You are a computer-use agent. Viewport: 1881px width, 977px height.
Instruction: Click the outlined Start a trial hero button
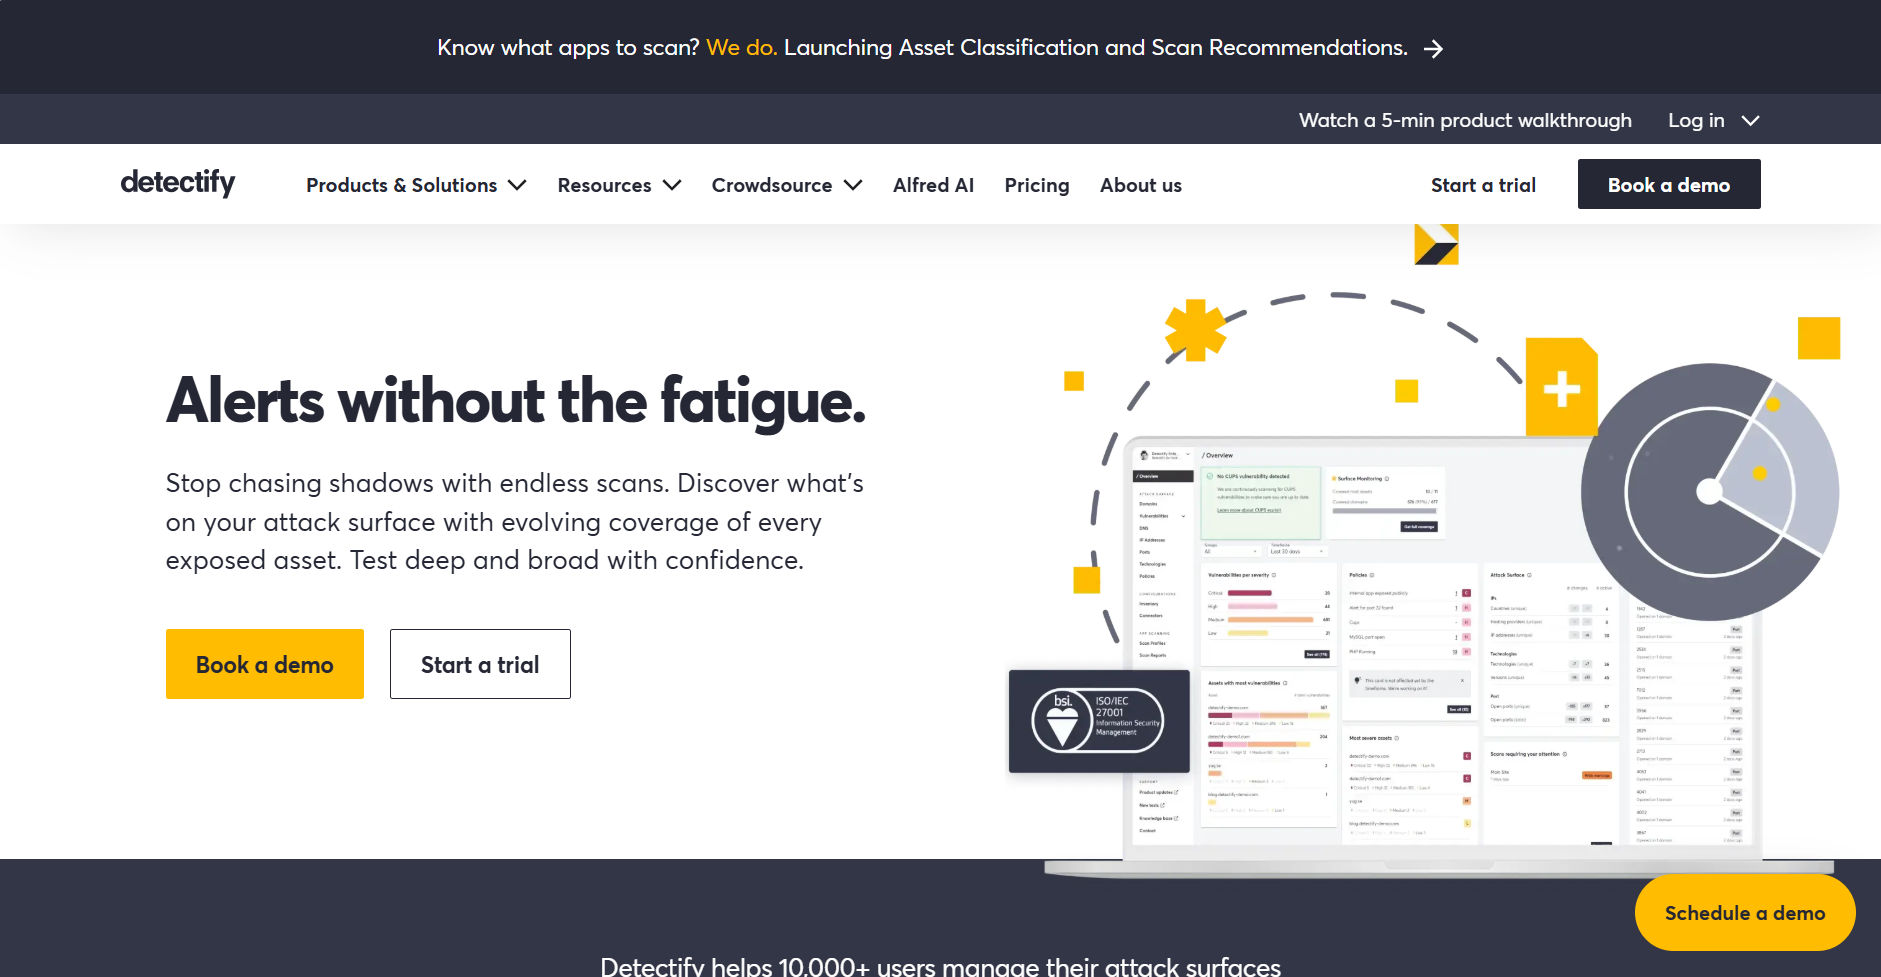(x=480, y=664)
